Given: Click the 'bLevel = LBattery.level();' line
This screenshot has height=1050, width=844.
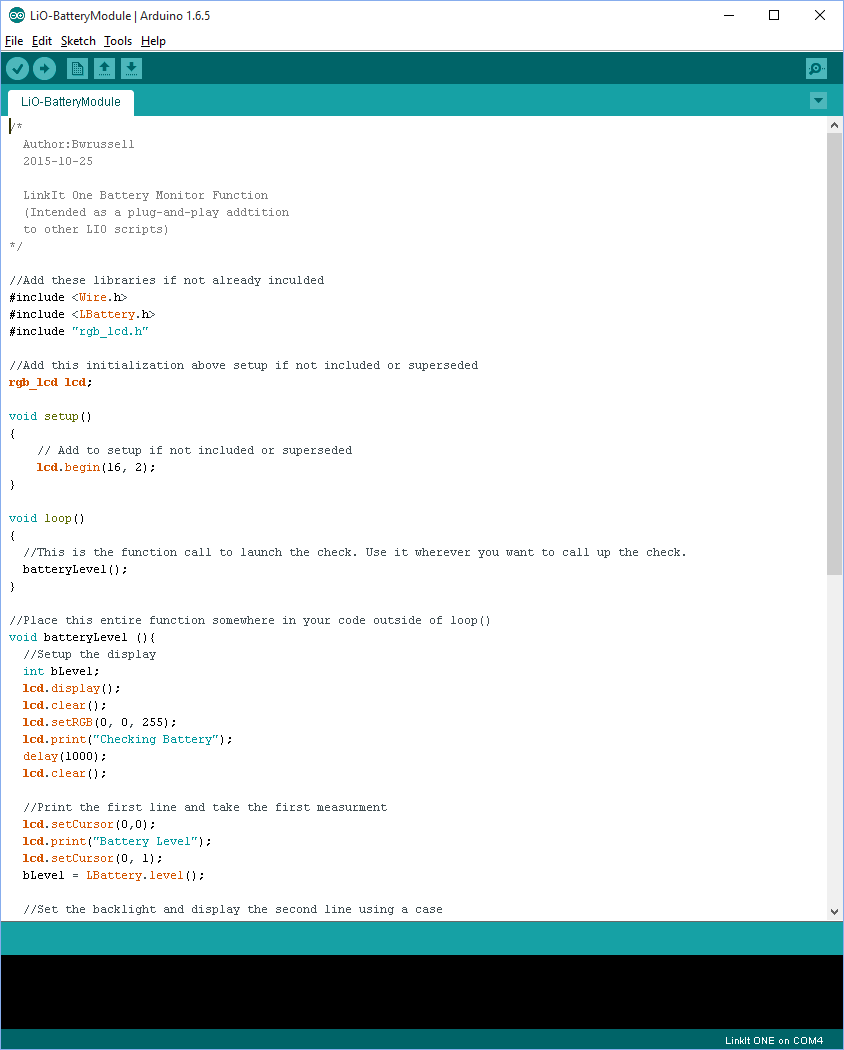Looking at the screenshot, I should [114, 875].
